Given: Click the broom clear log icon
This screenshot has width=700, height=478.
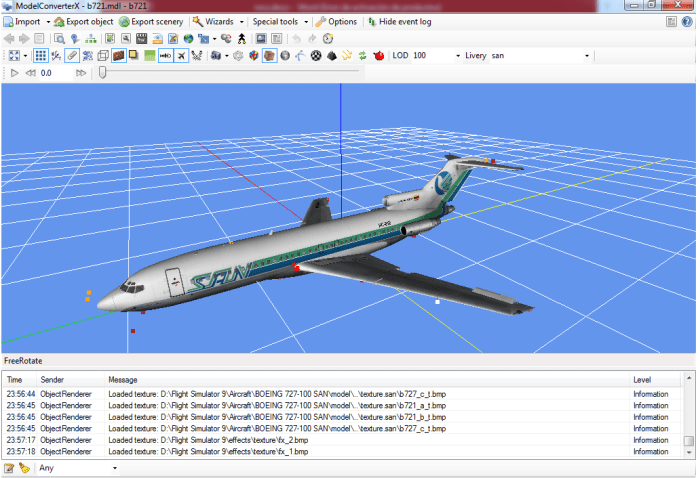Looking at the screenshot, I should pyautogui.click(x=24, y=468).
